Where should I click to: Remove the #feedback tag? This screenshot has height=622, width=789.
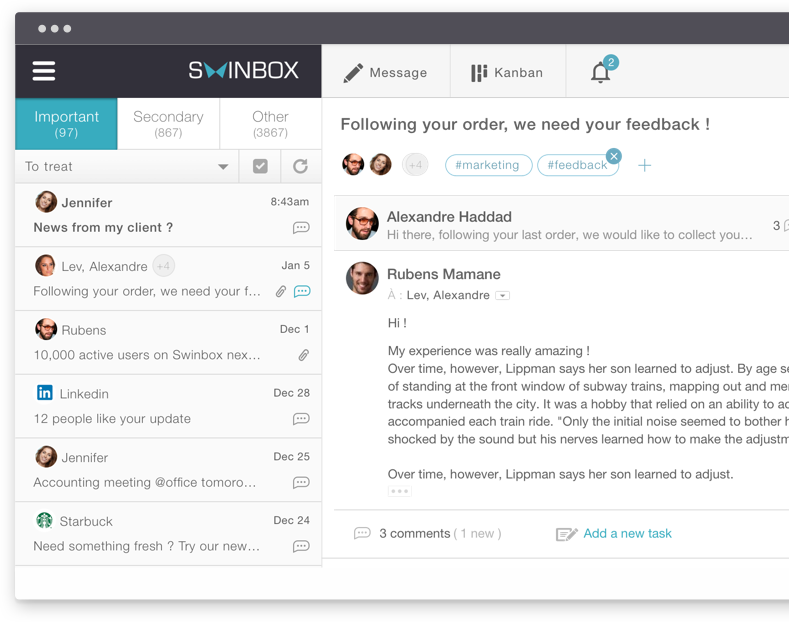(613, 156)
